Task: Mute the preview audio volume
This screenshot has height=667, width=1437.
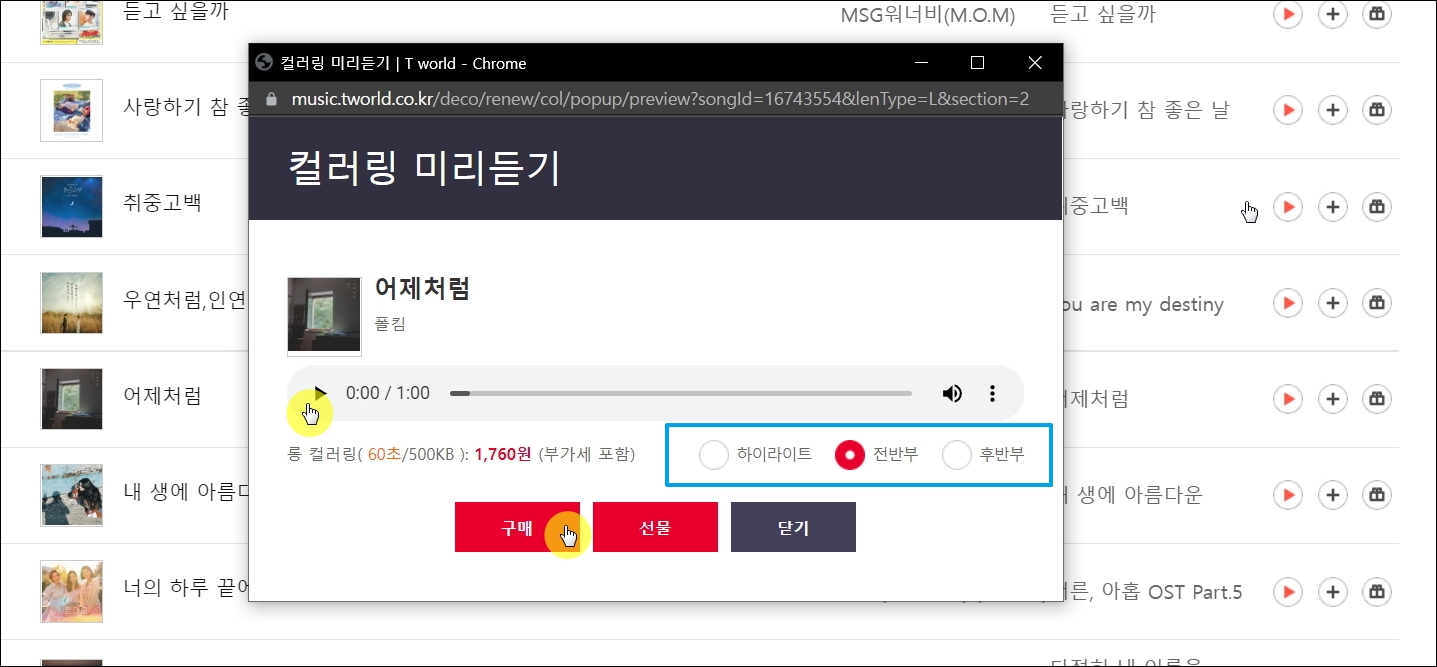Action: 952,393
